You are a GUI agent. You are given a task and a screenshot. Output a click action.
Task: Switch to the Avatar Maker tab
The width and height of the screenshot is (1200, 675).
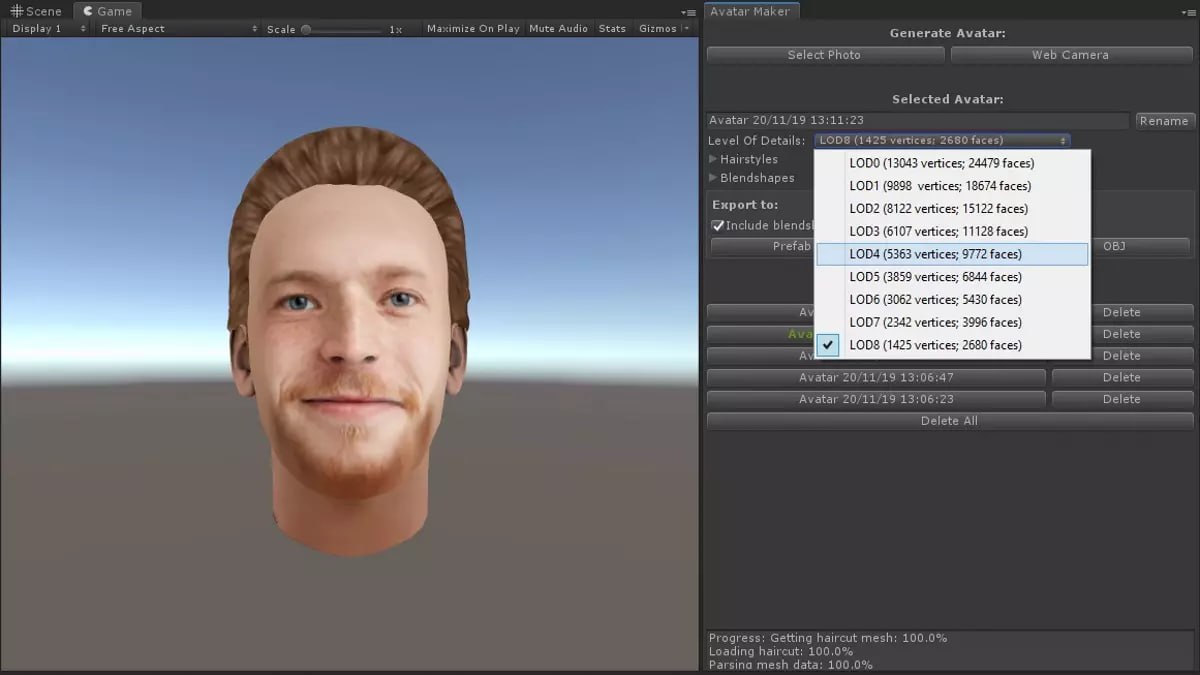750,11
